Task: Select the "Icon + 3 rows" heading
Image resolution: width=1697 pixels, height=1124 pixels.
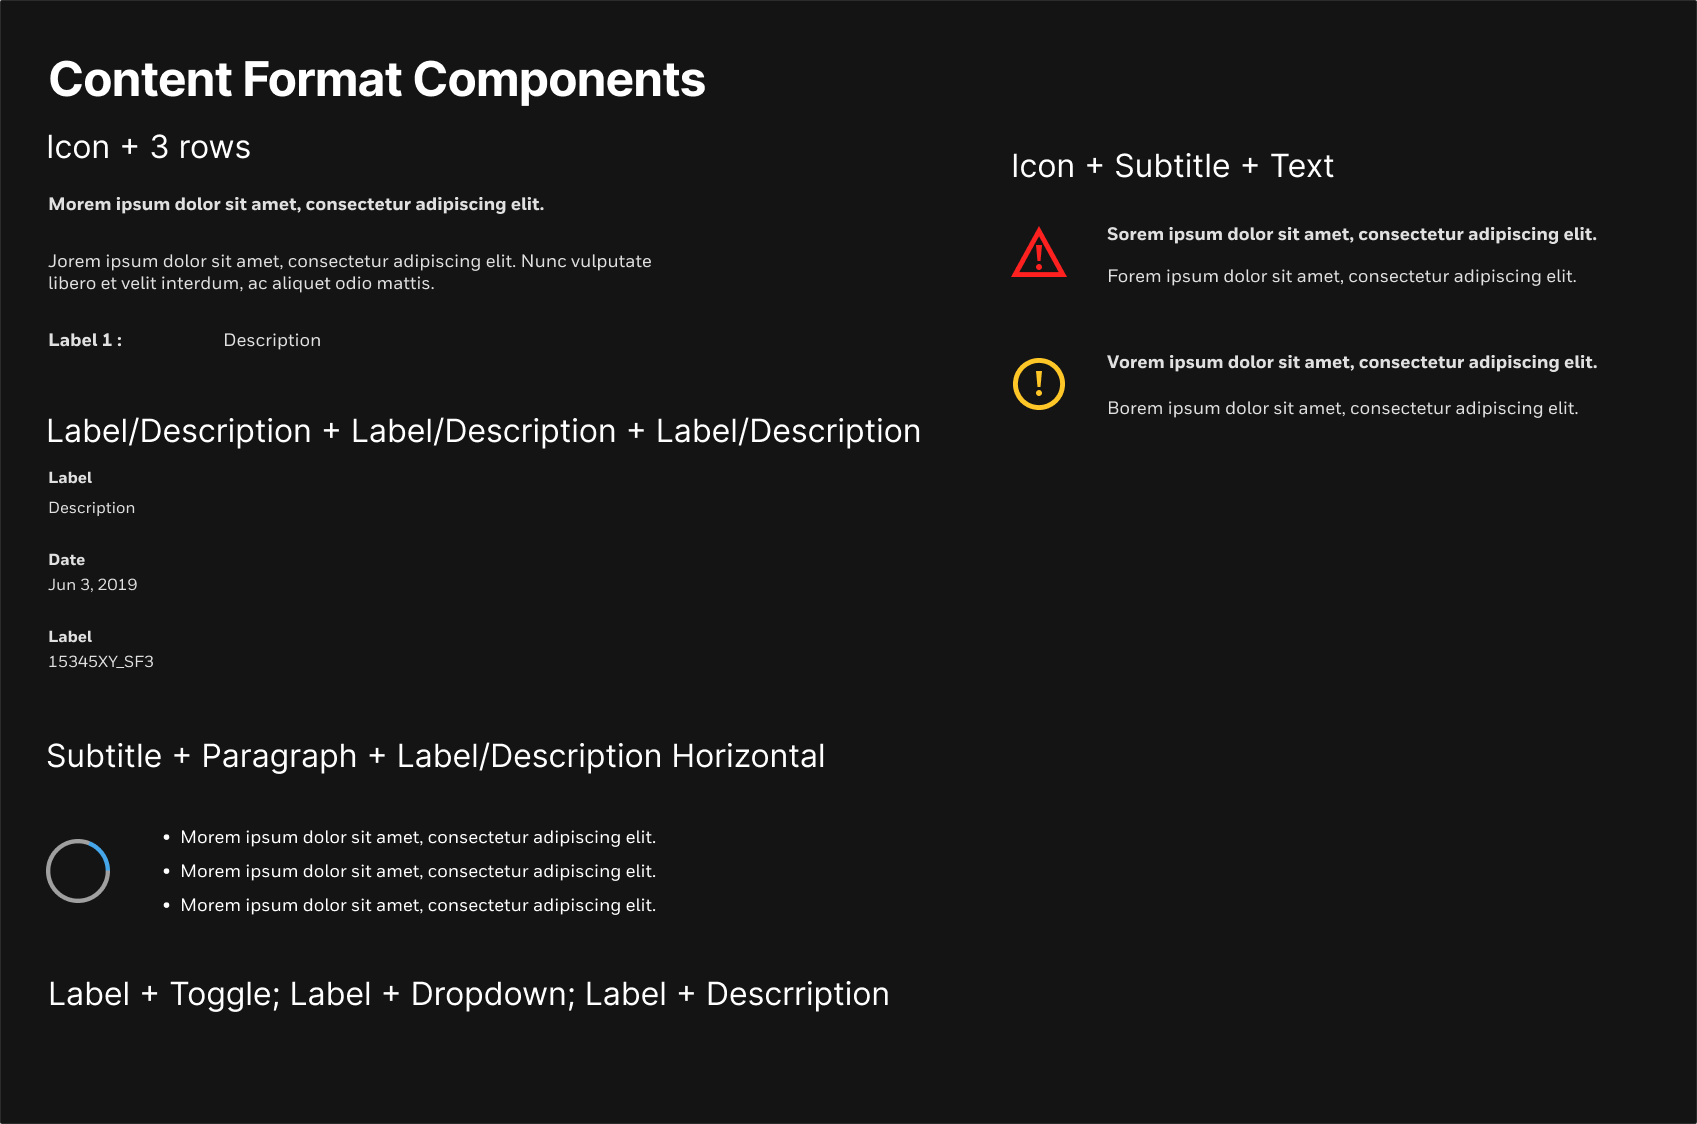Action: (x=149, y=147)
